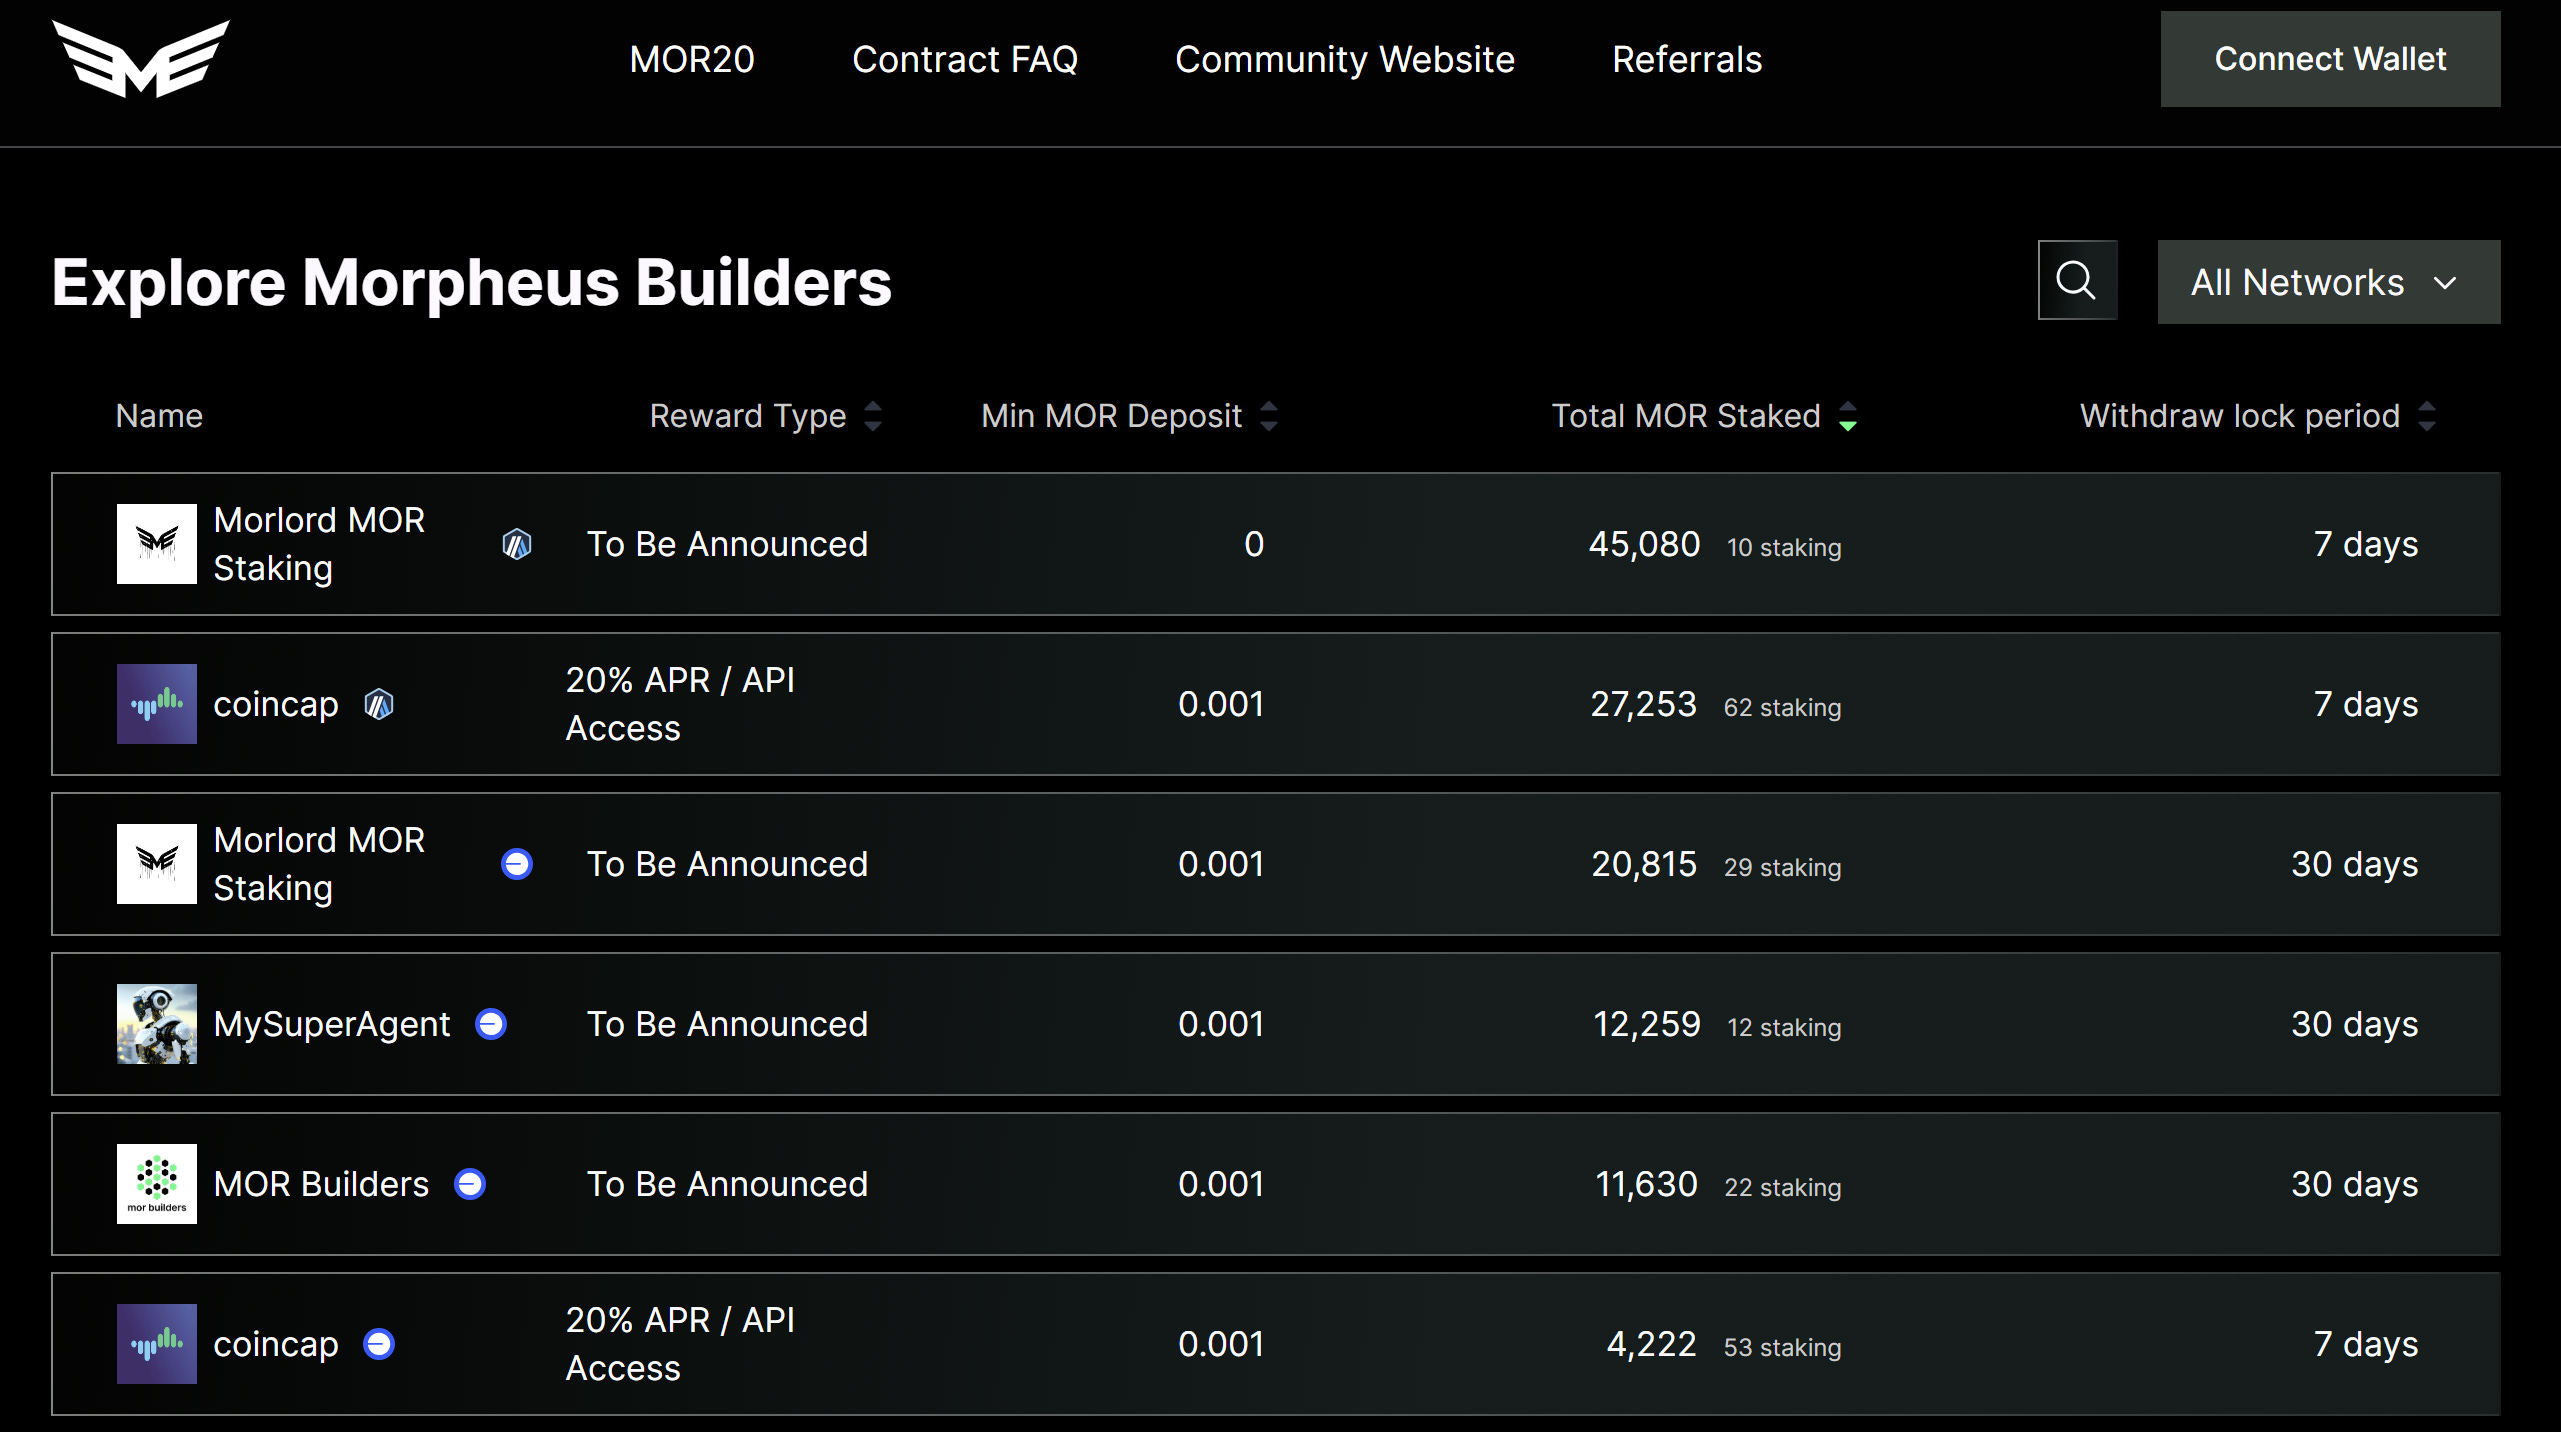Open the search magnifier icon
Image resolution: width=2561 pixels, height=1432 pixels.
(x=2076, y=281)
